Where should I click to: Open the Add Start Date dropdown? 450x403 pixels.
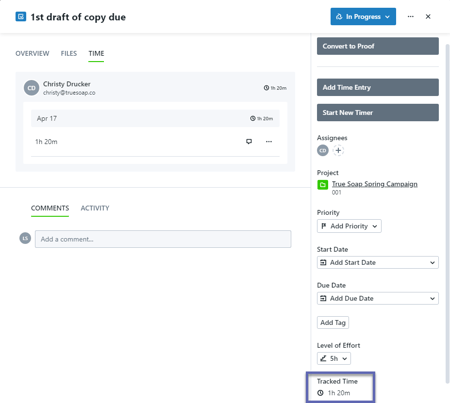[x=378, y=262]
